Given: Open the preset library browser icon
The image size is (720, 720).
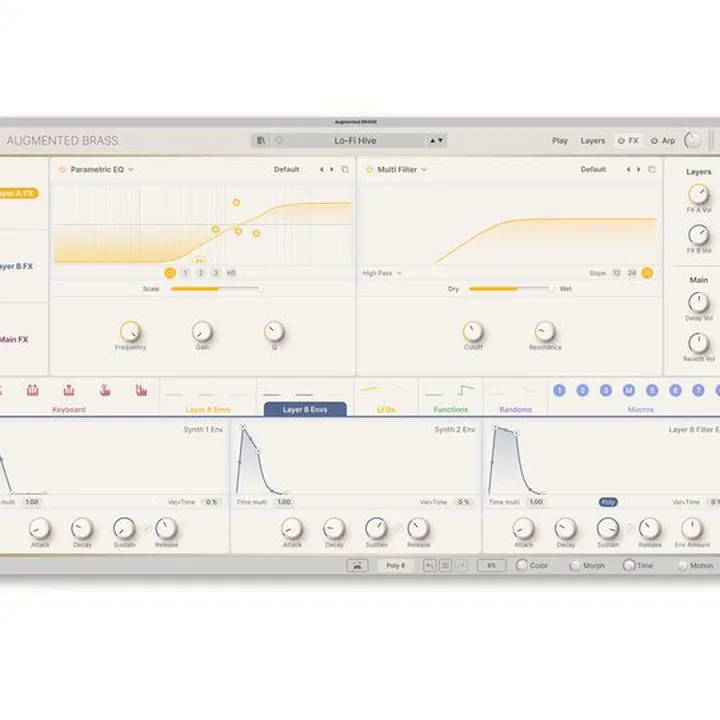Looking at the screenshot, I should point(261,141).
